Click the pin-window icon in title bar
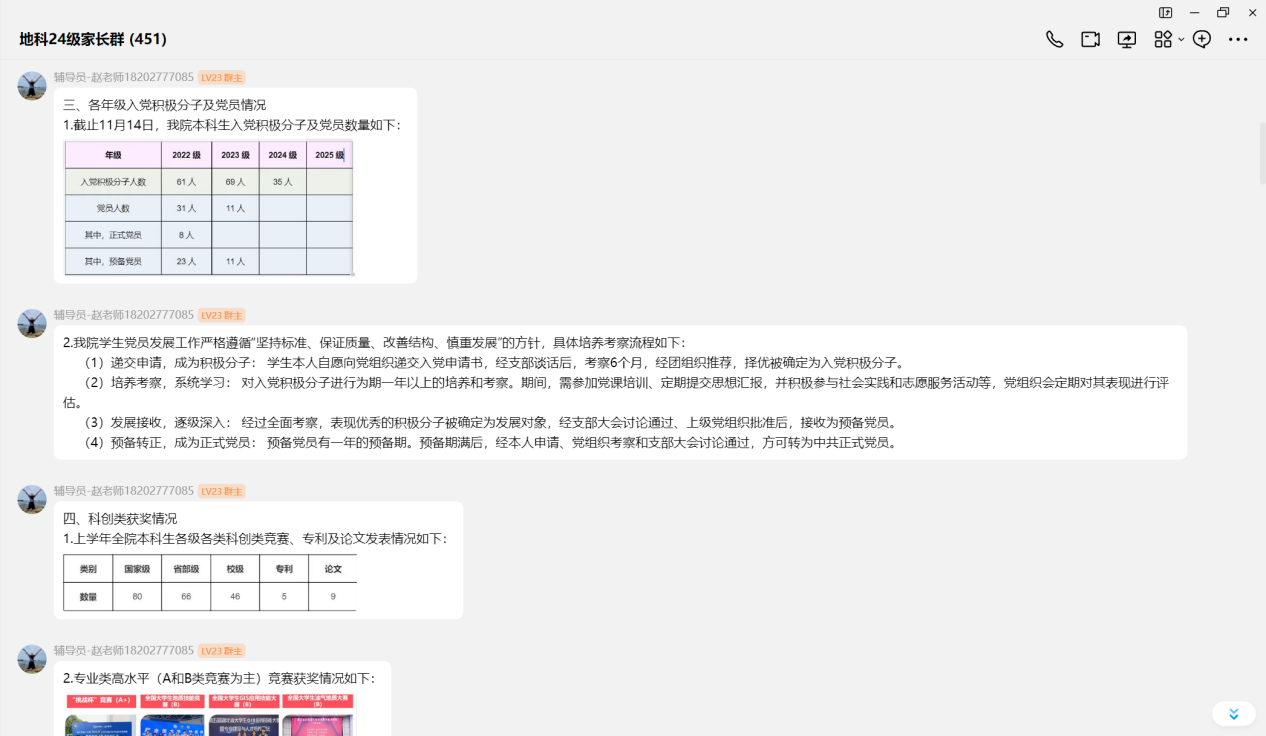Screen dimensions: 1266x736 [1166, 13]
